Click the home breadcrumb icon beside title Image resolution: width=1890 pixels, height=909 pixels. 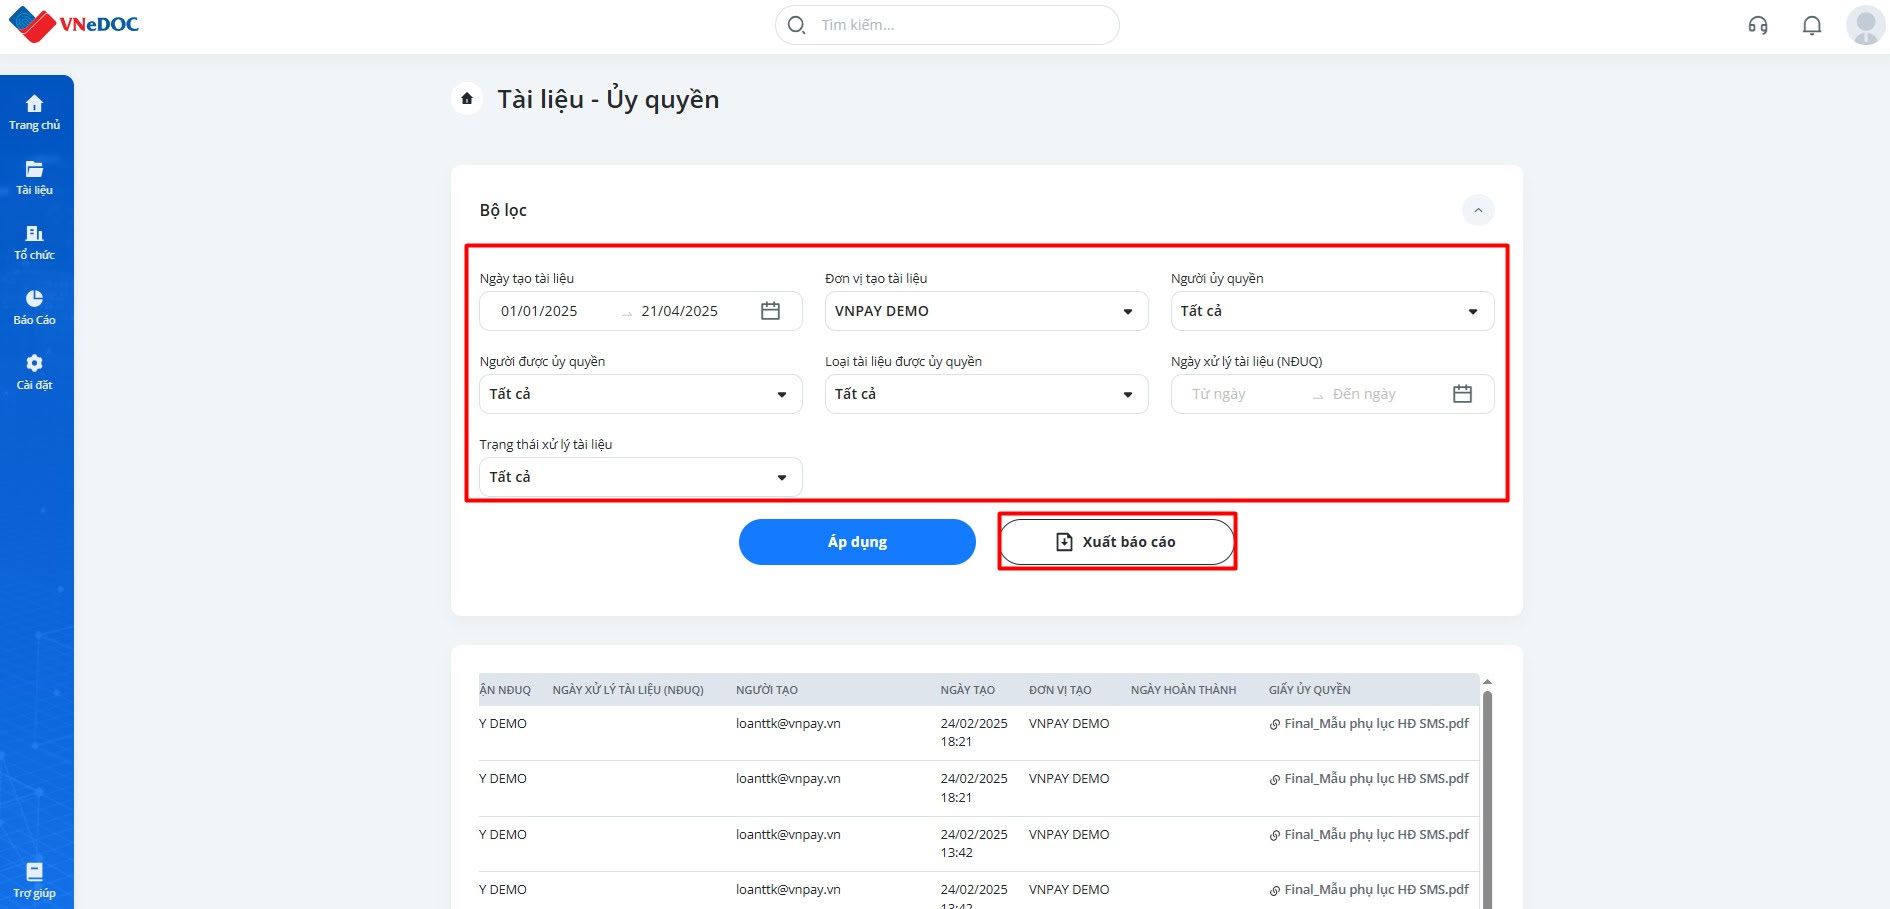(x=467, y=99)
